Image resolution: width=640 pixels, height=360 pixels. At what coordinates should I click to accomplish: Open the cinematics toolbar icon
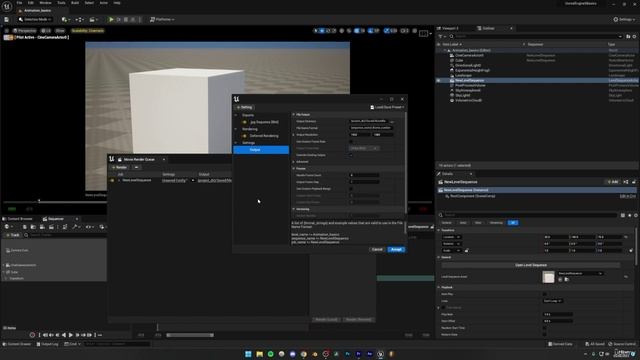point(93,20)
